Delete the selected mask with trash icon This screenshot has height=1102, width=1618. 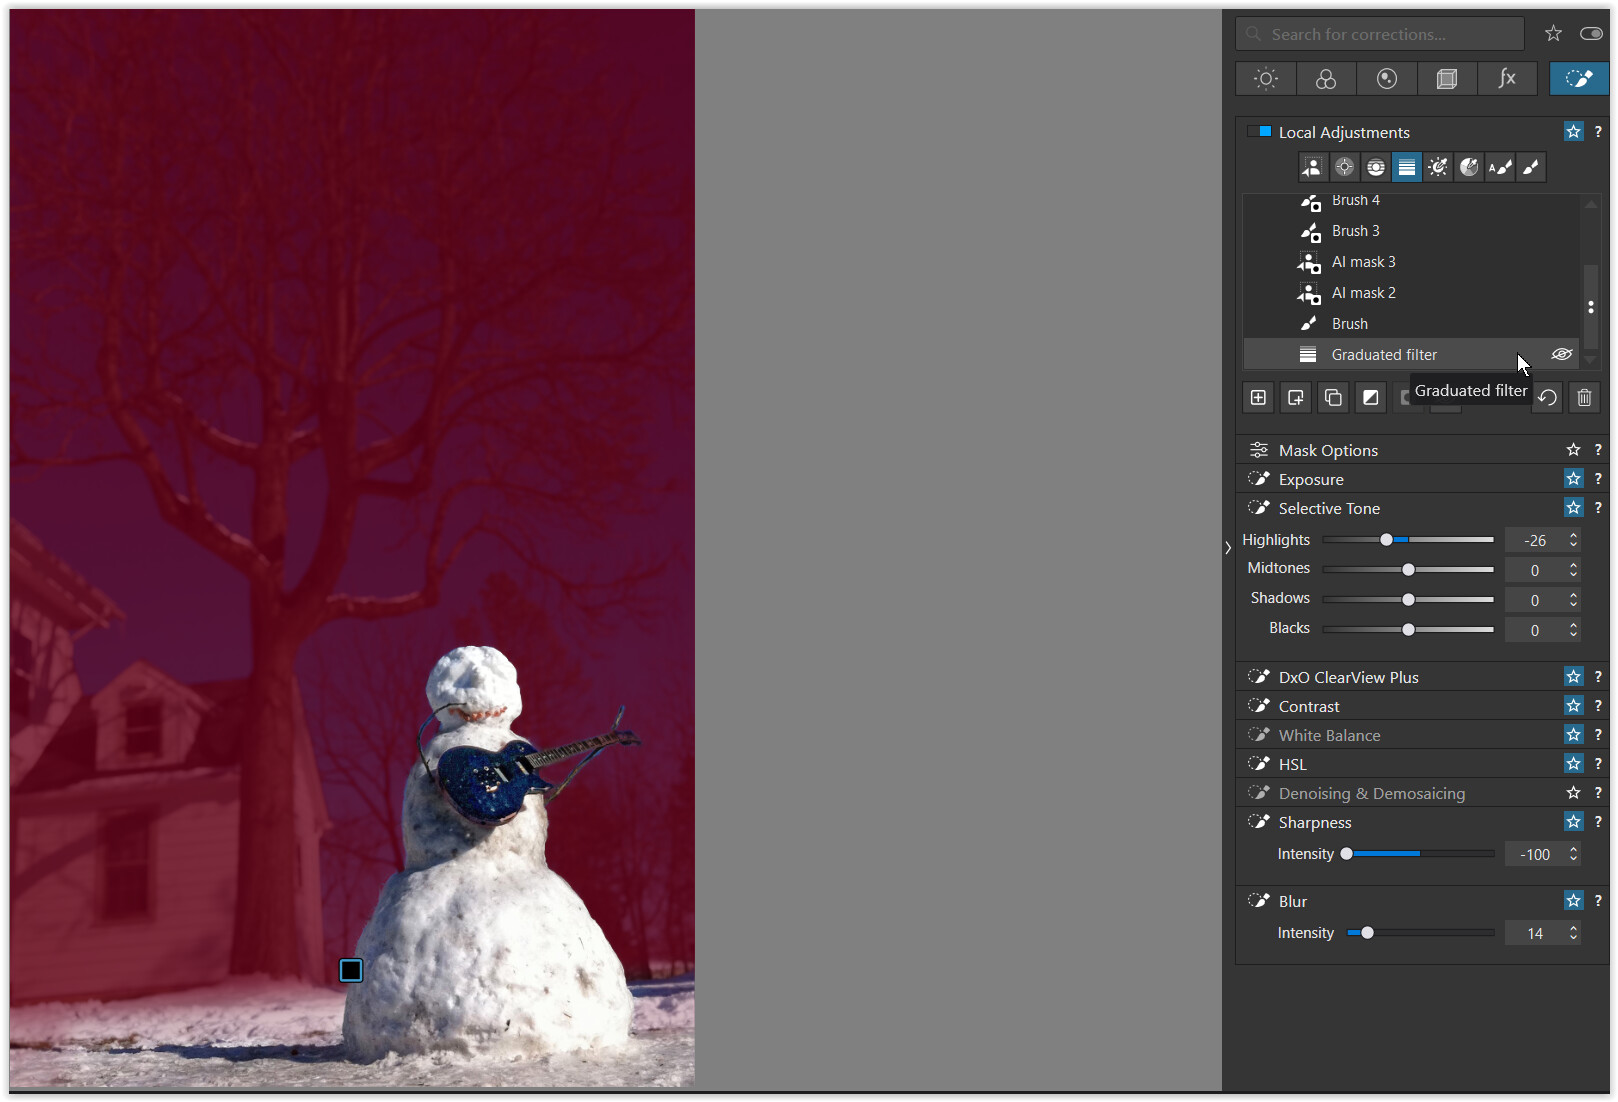(x=1584, y=398)
